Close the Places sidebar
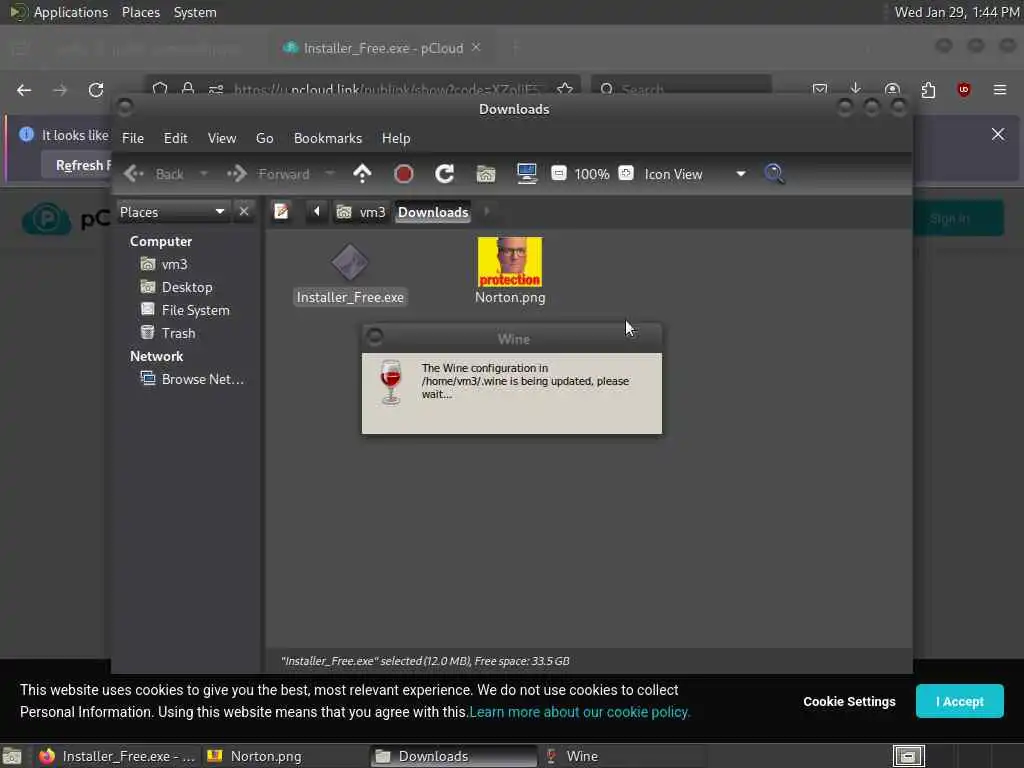 [x=244, y=212]
